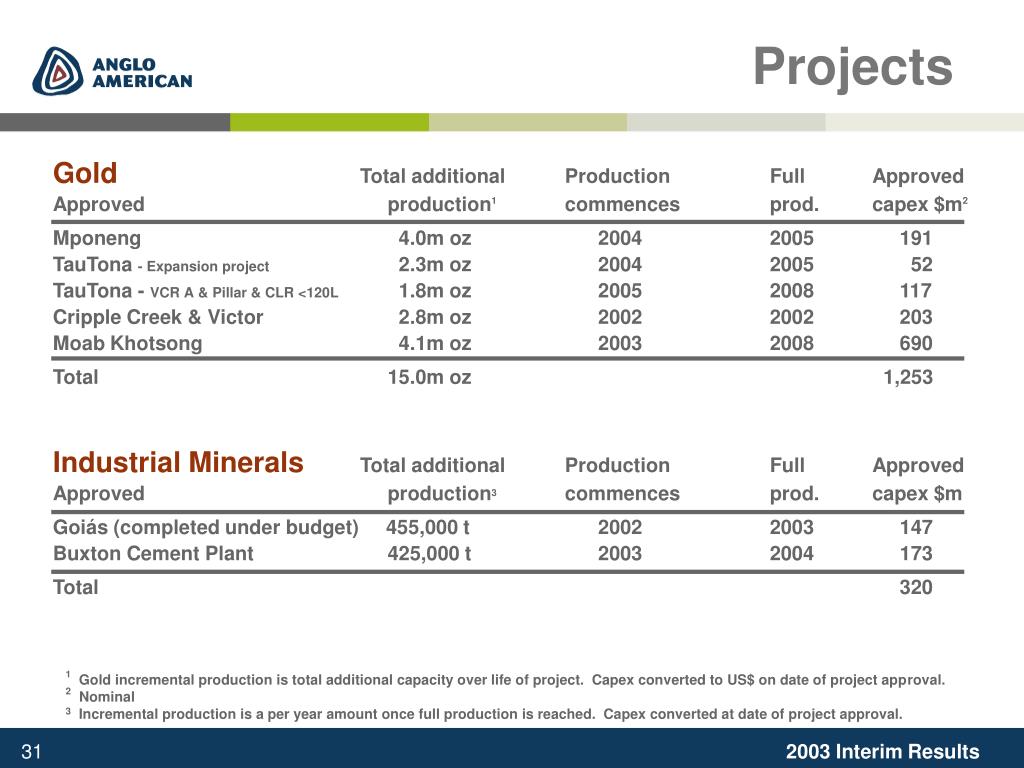Select Industrial Minerals 'Full prod.' header
Image resolution: width=1024 pixels, height=768 pixels.
pos(794,479)
